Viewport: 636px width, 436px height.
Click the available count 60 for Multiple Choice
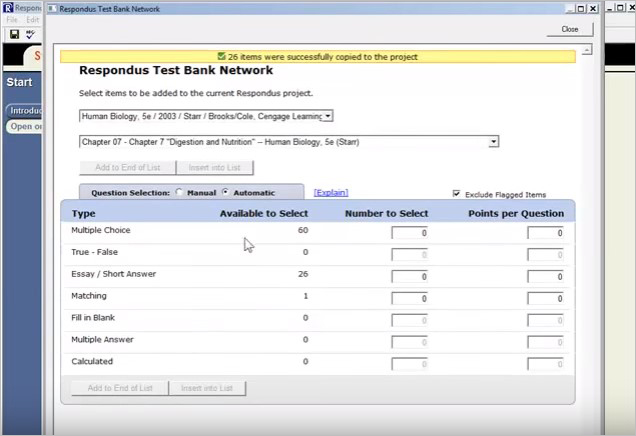click(303, 230)
